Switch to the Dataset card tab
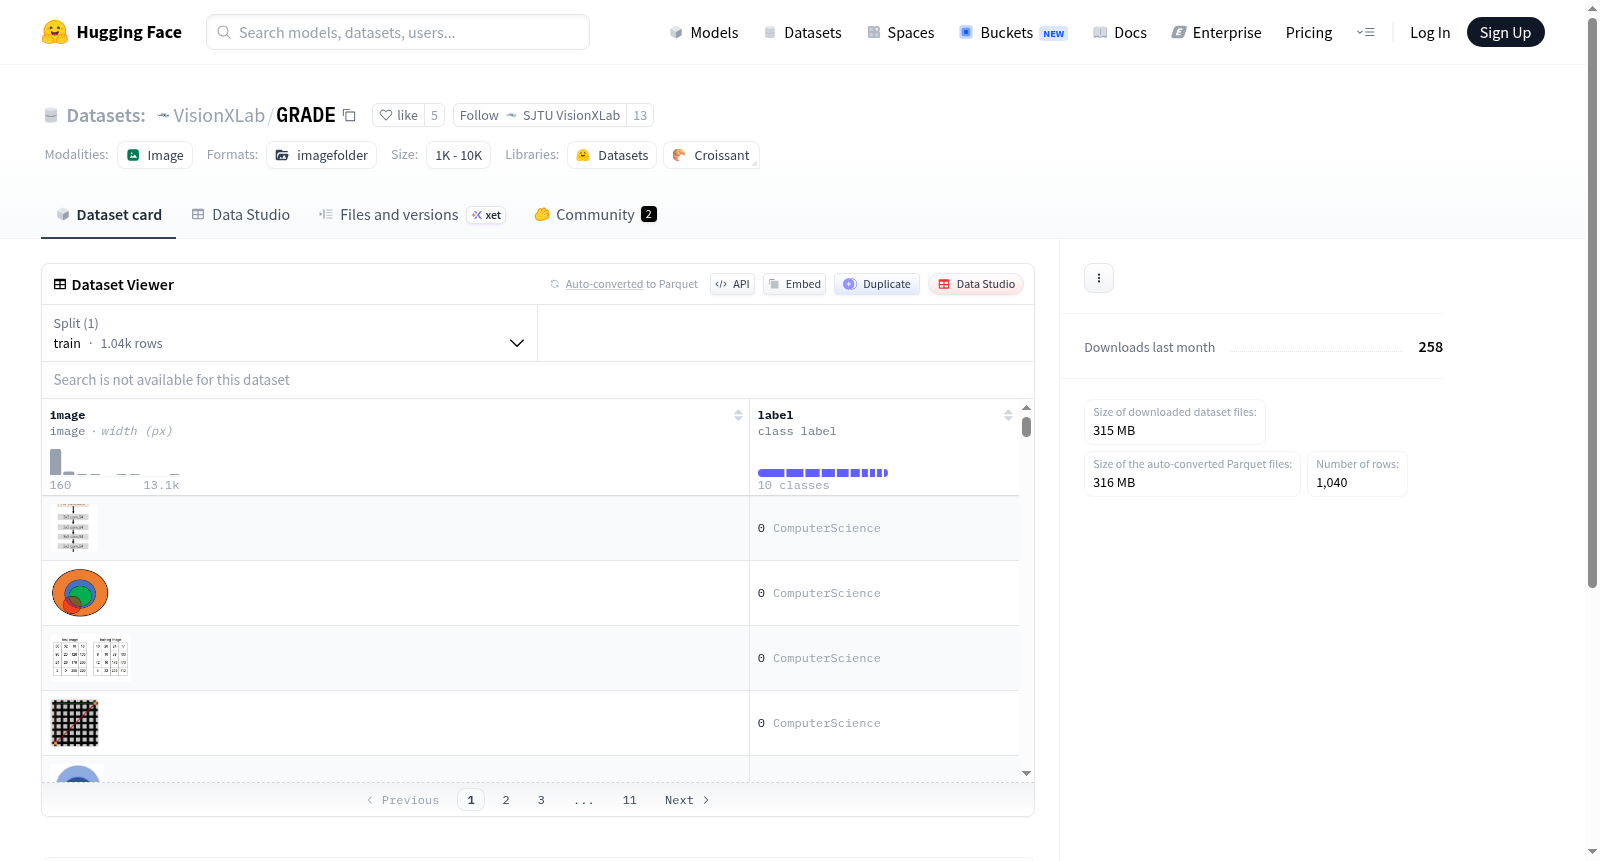Image resolution: width=1600 pixels, height=861 pixels. [109, 215]
